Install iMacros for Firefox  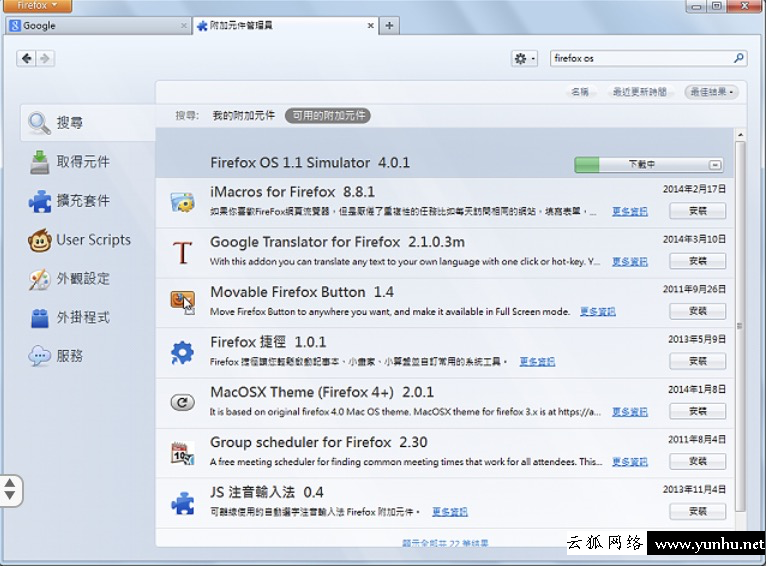click(x=697, y=211)
